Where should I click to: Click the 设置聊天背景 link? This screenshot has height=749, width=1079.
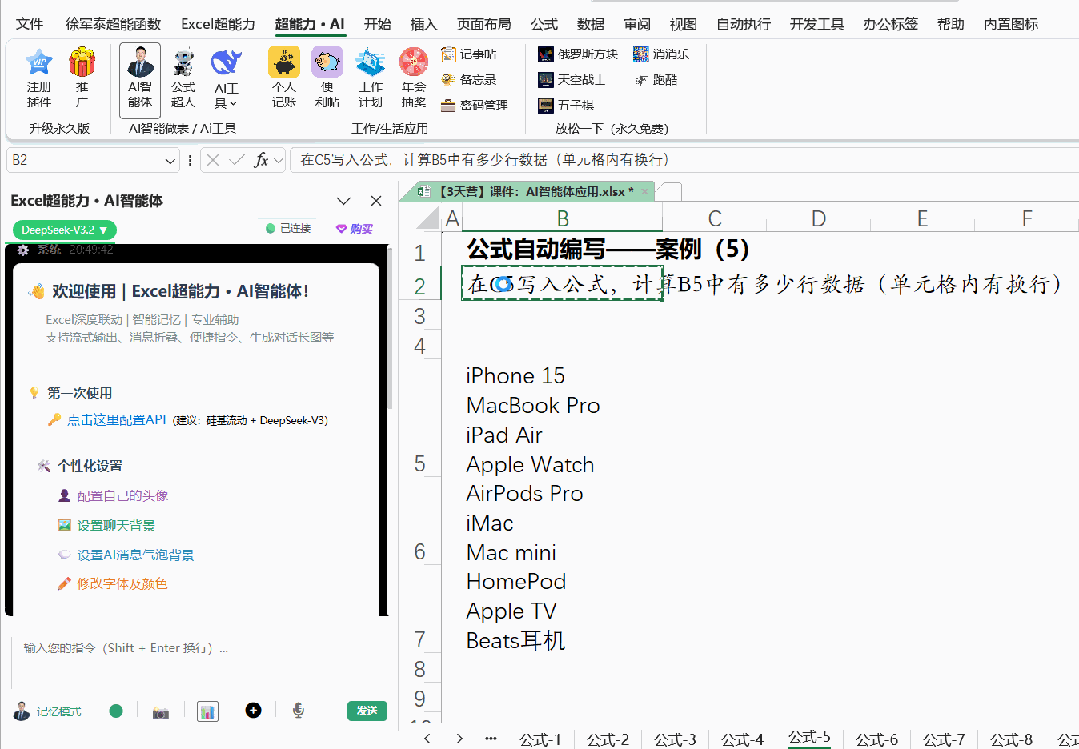[116, 525]
